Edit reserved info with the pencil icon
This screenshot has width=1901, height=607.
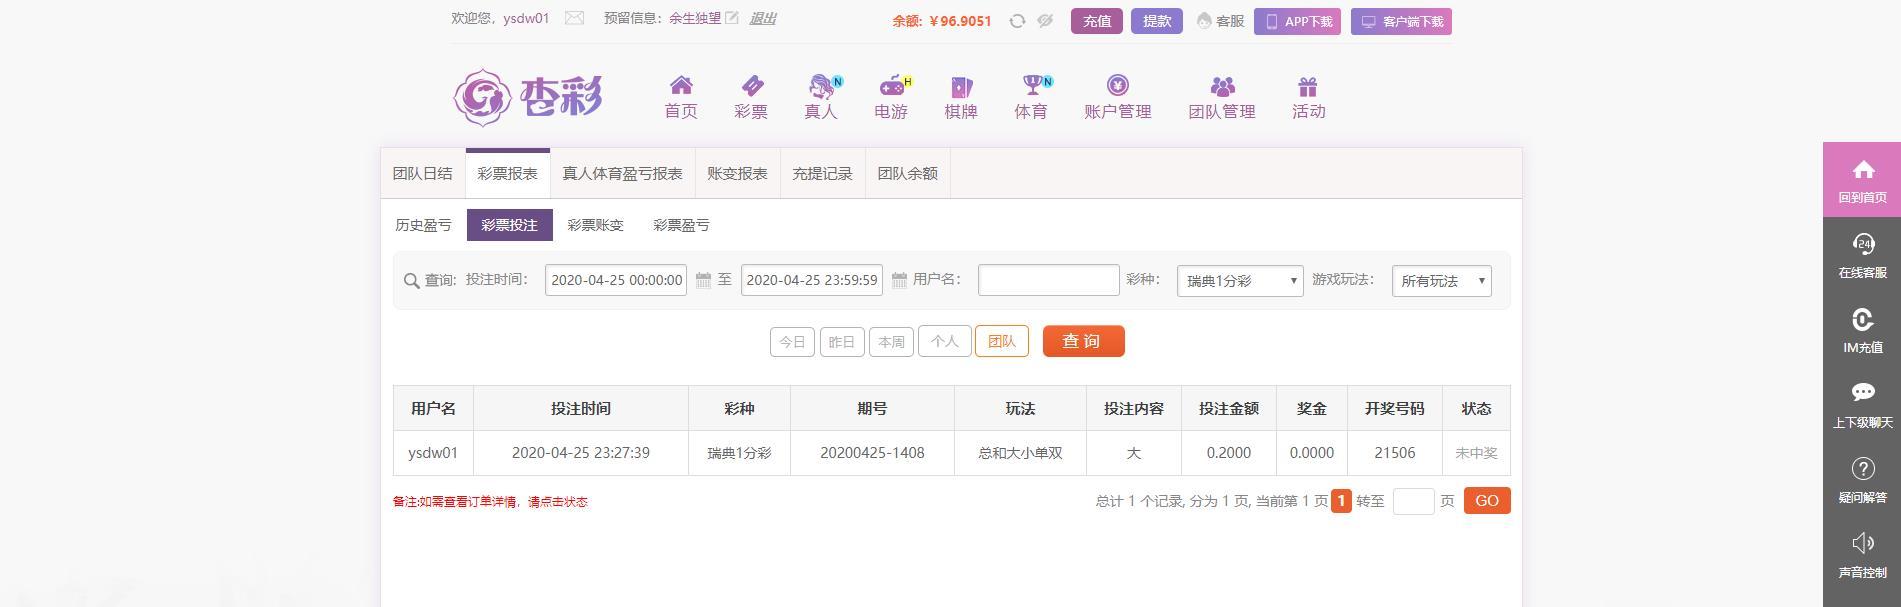pos(732,18)
